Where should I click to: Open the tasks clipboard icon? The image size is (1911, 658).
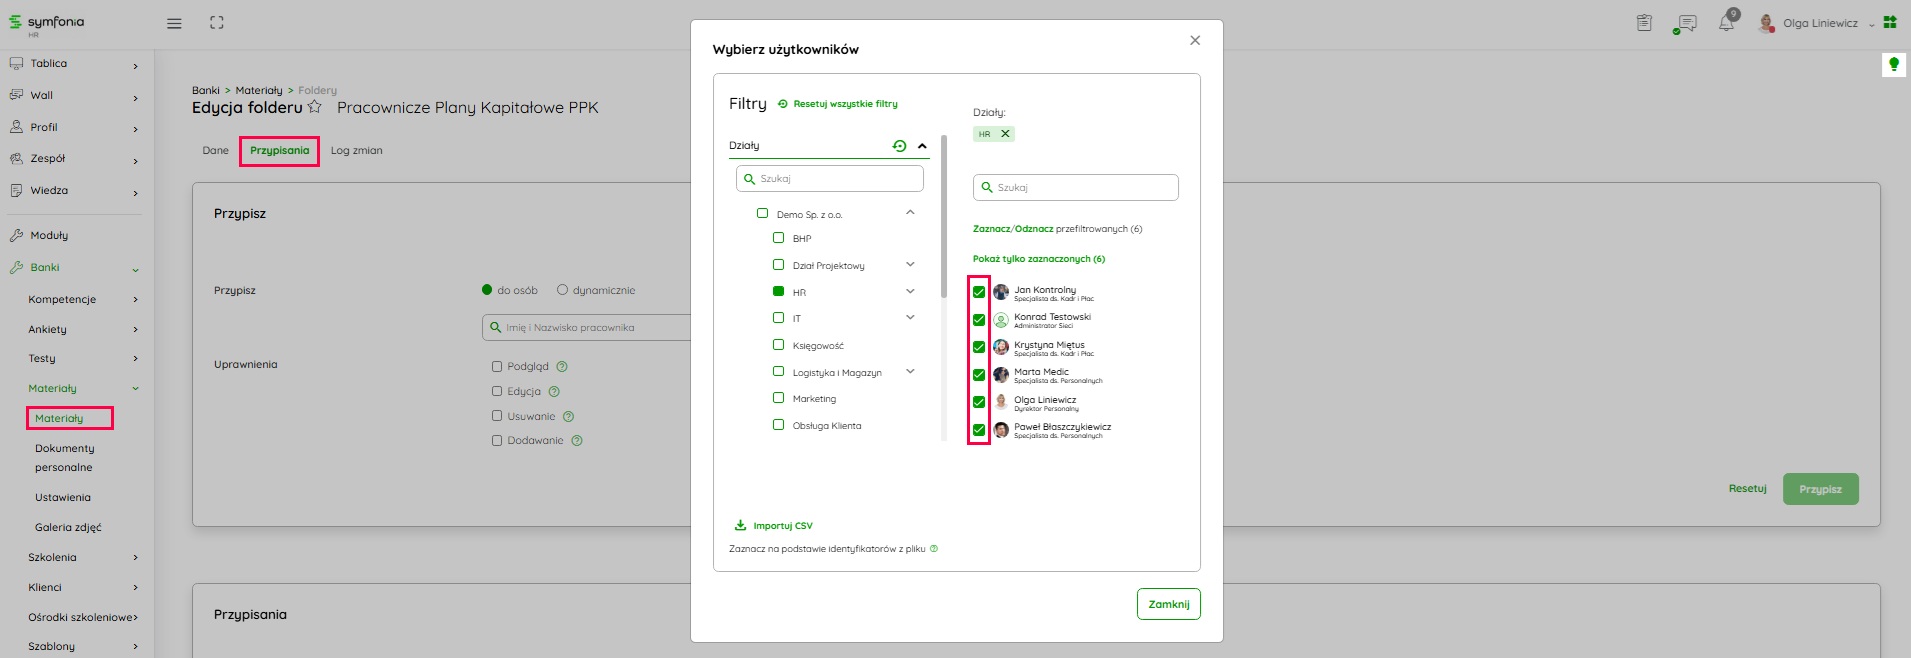click(x=1644, y=23)
